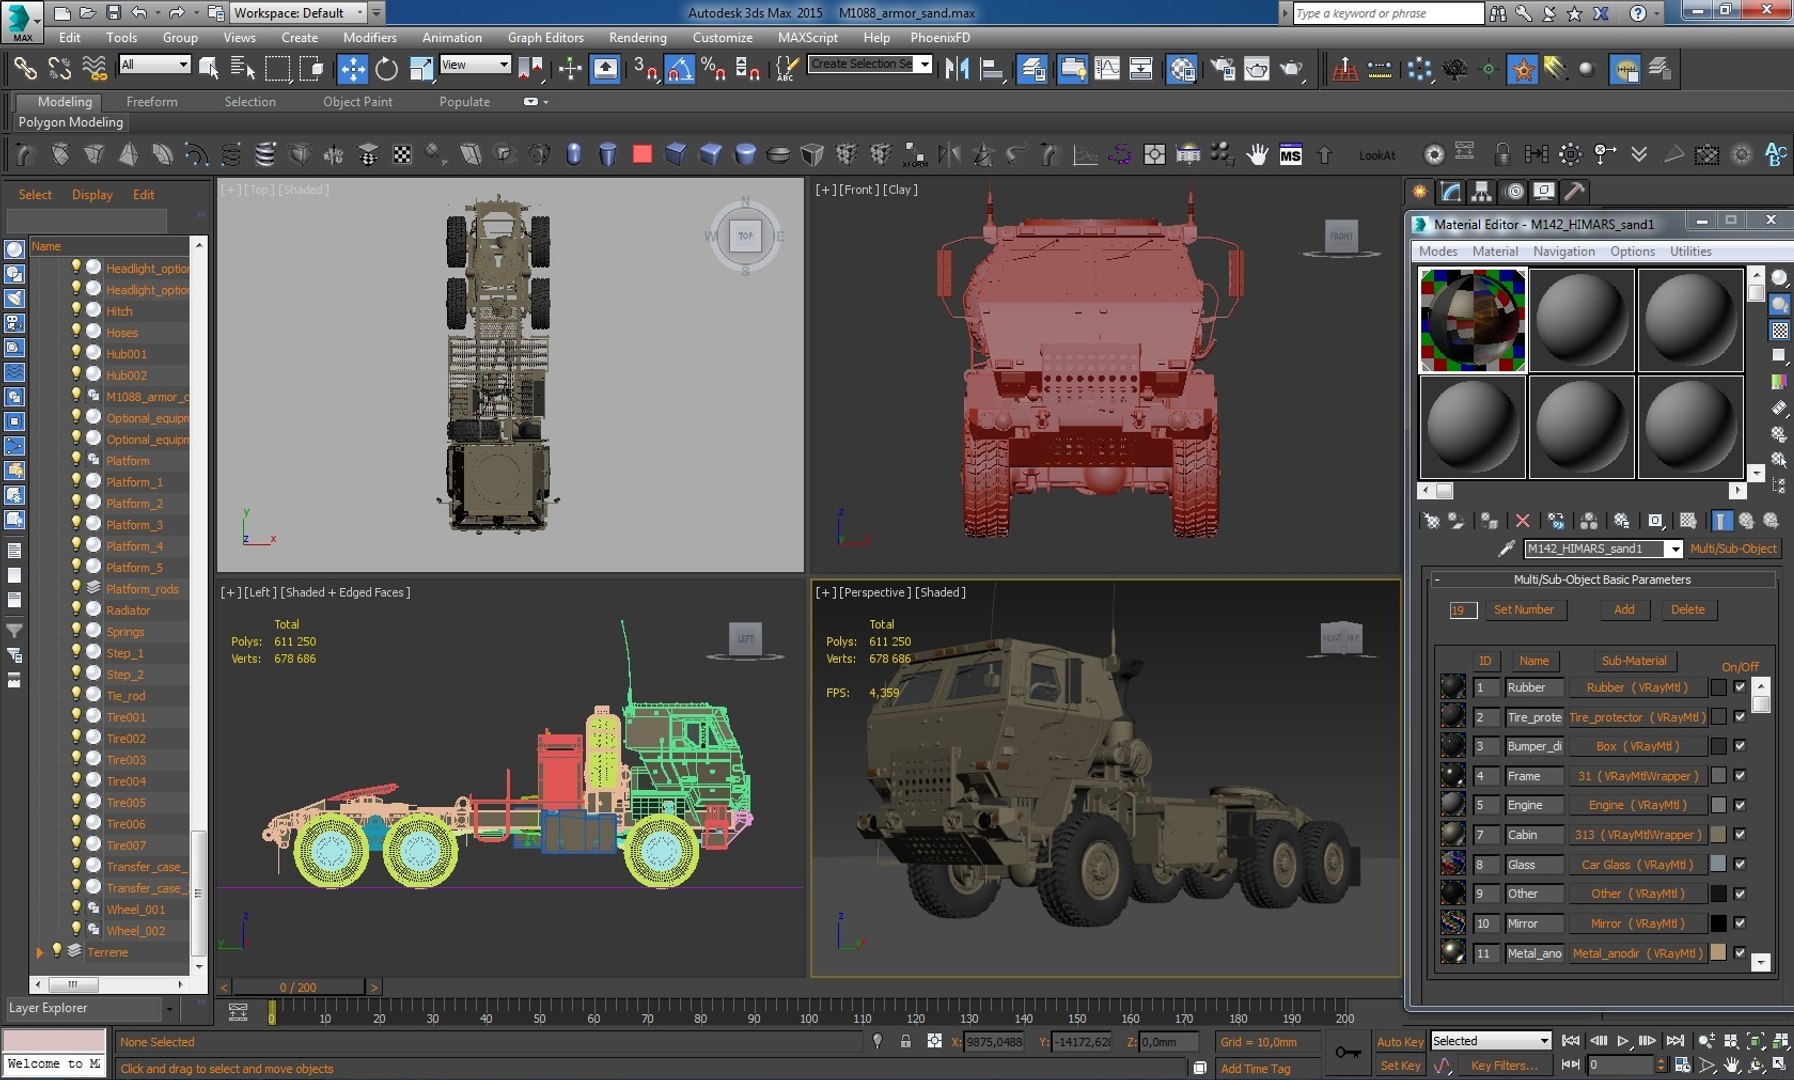Open the Hierarchy command panel tab

click(x=1481, y=191)
